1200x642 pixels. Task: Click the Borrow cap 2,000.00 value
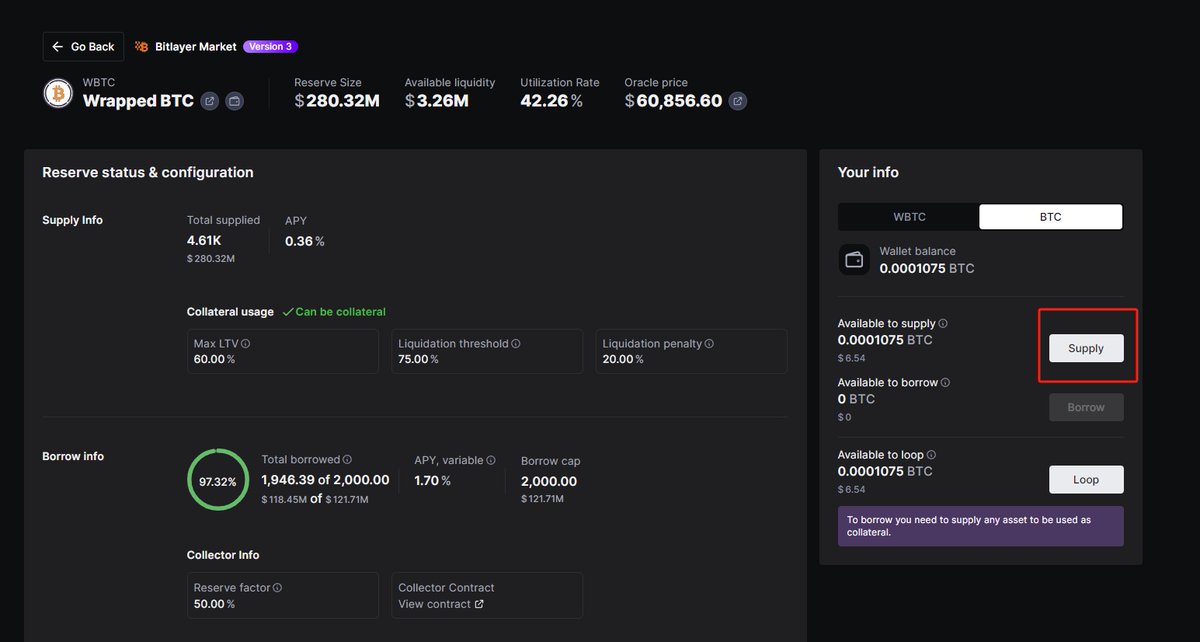click(x=549, y=481)
